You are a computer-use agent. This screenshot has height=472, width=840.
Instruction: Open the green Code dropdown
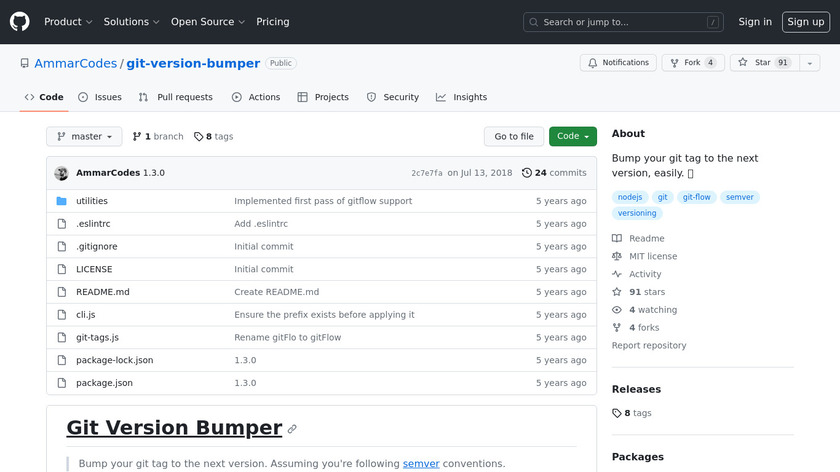click(x=572, y=137)
